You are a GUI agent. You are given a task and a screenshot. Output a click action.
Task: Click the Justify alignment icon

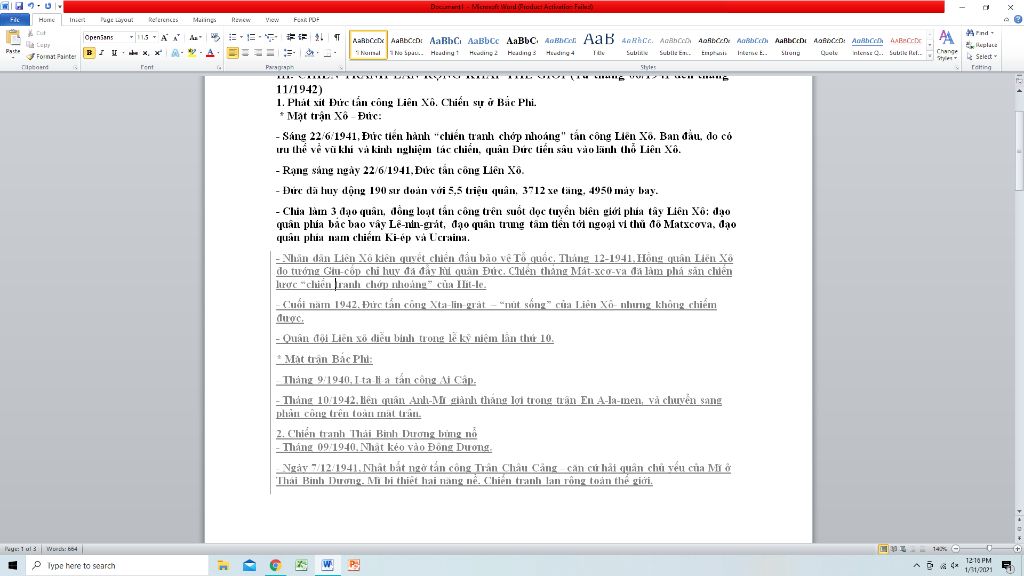point(270,53)
